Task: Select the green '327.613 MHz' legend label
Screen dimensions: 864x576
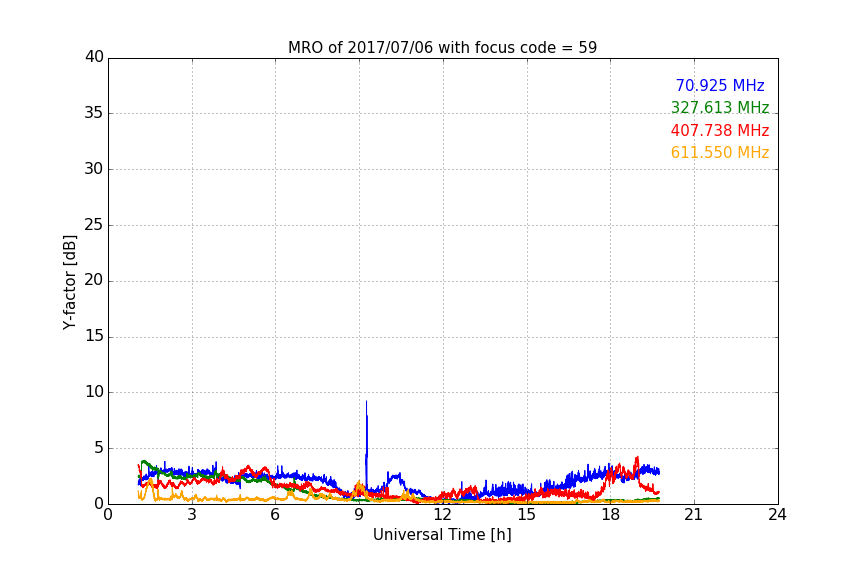Action: 720,107
